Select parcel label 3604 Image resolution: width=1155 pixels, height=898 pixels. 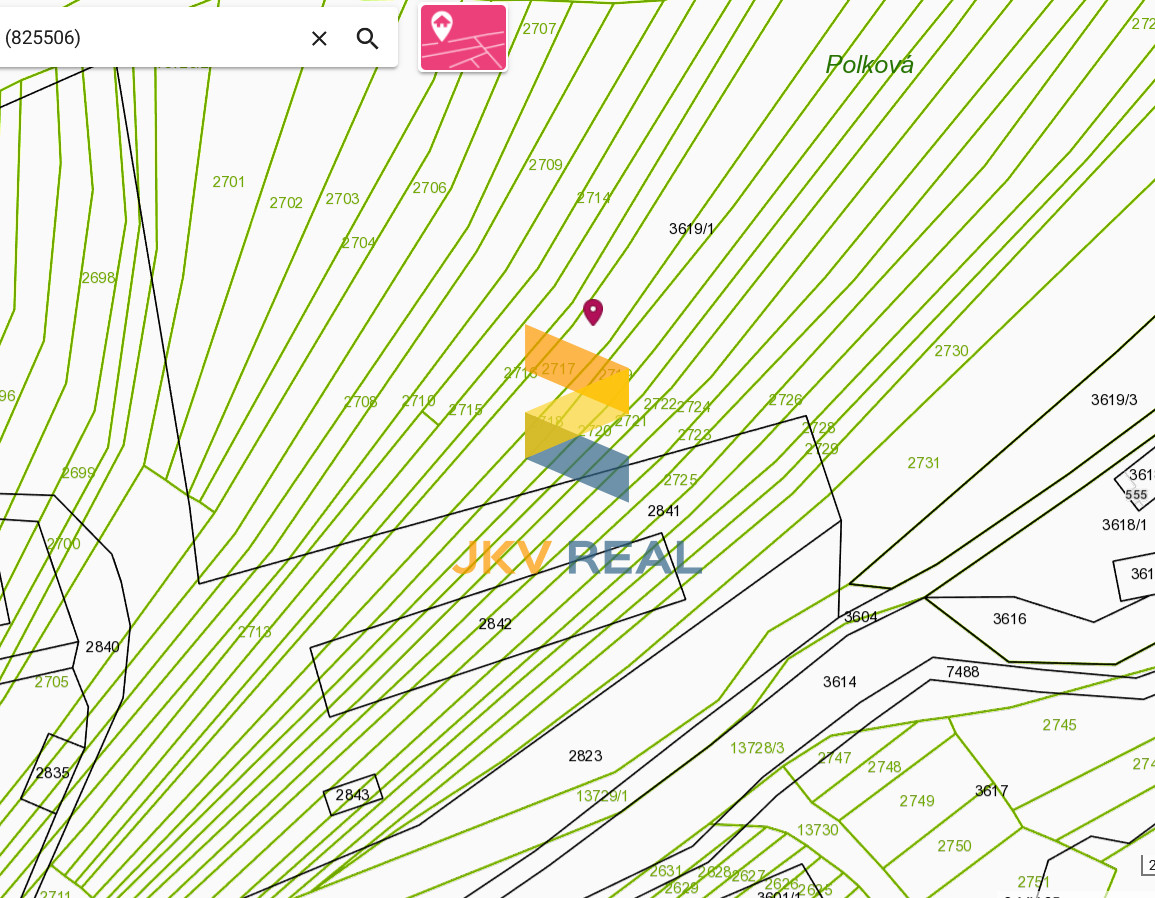click(860, 617)
